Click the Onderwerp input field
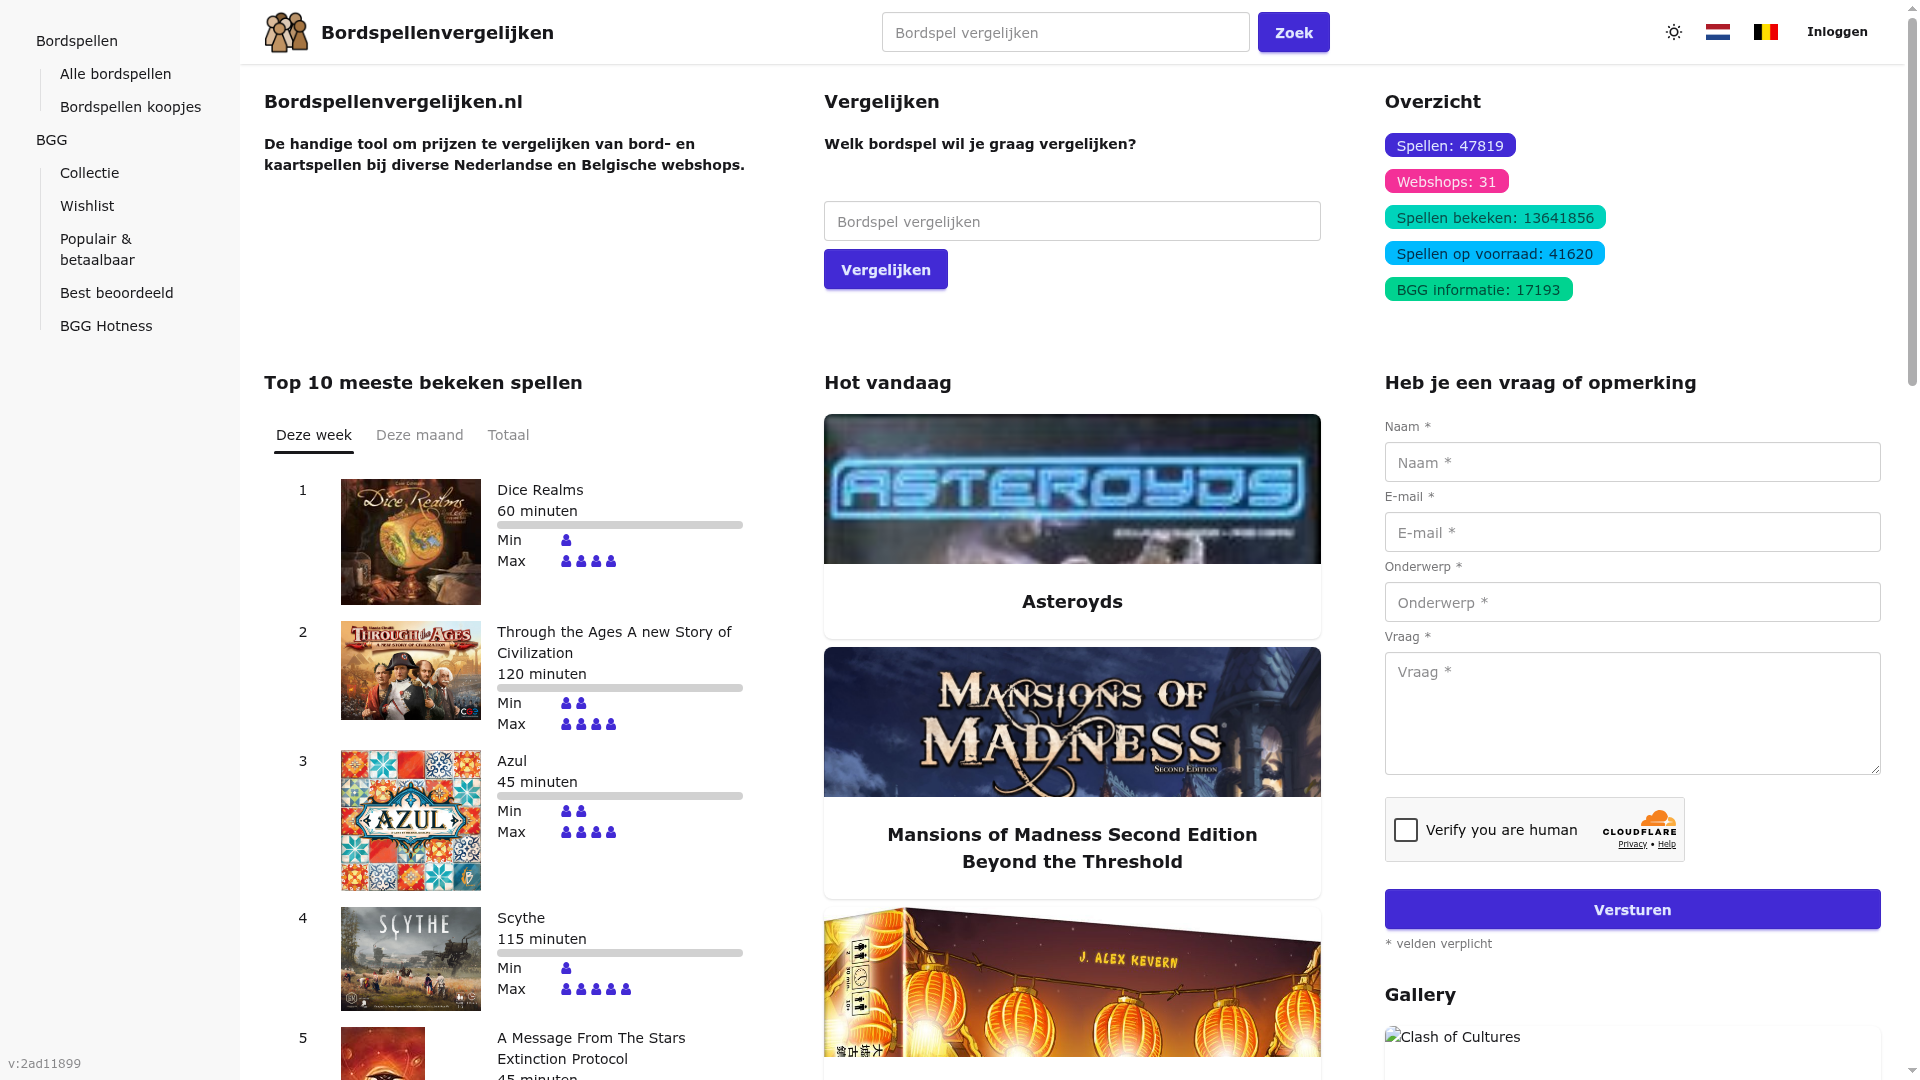This screenshot has width=1920, height=1080. (1633, 602)
